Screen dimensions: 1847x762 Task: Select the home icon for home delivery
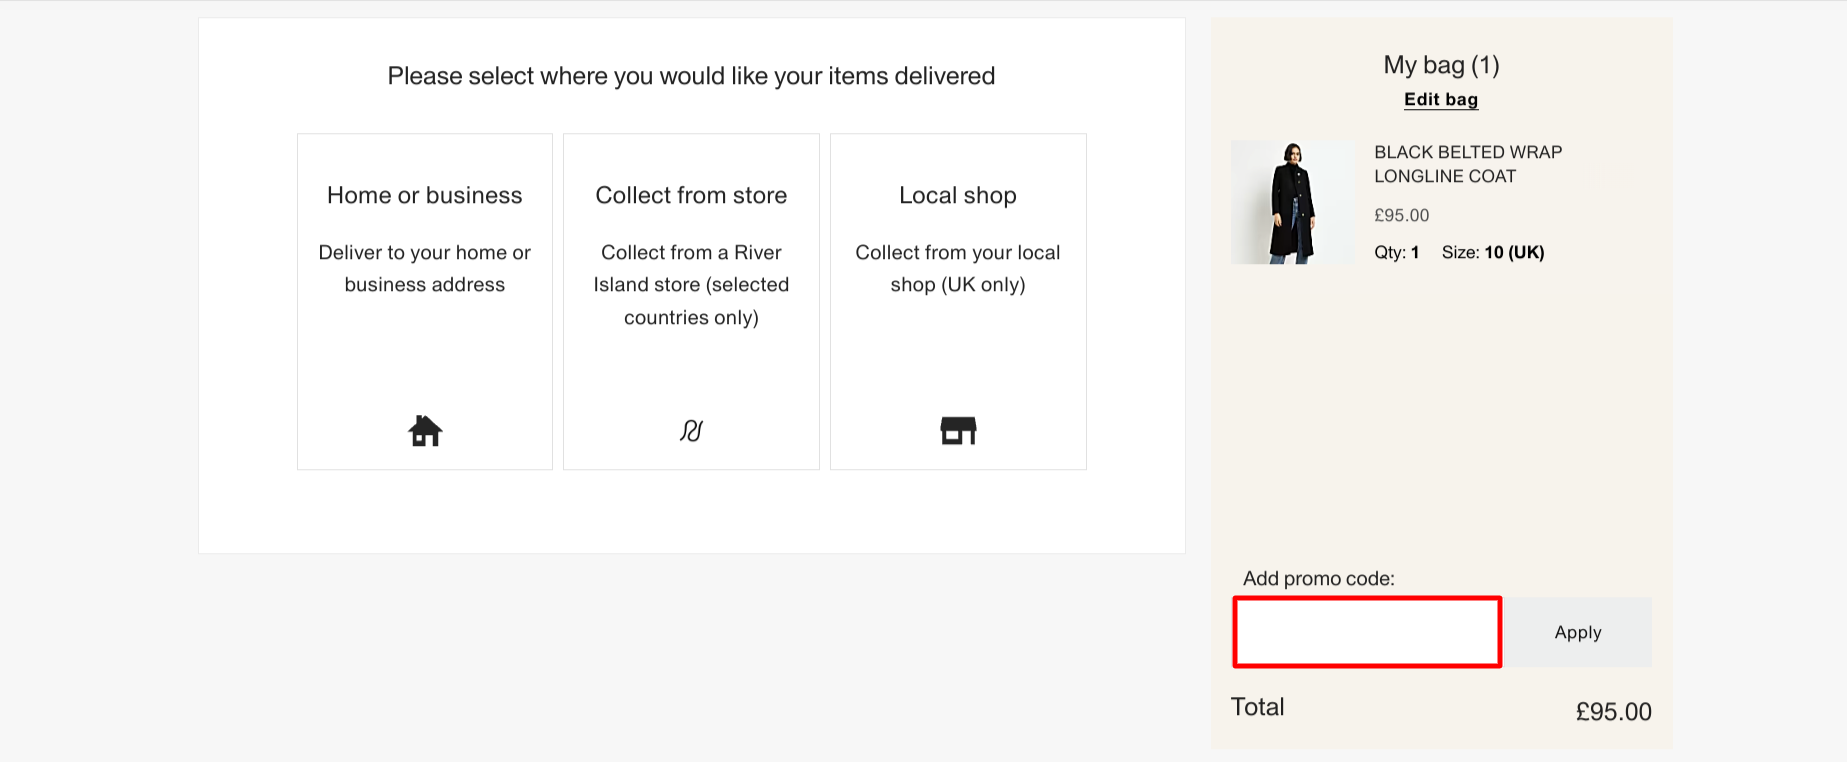point(424,430)
